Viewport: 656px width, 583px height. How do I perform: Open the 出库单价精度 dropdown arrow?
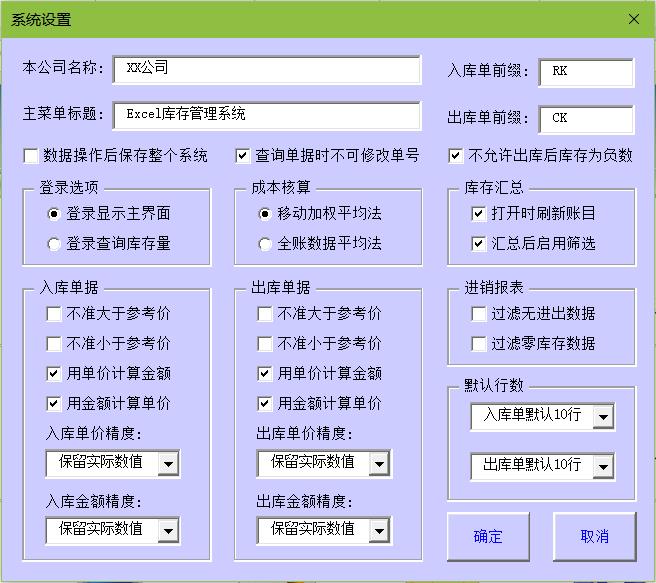[379, 463]
